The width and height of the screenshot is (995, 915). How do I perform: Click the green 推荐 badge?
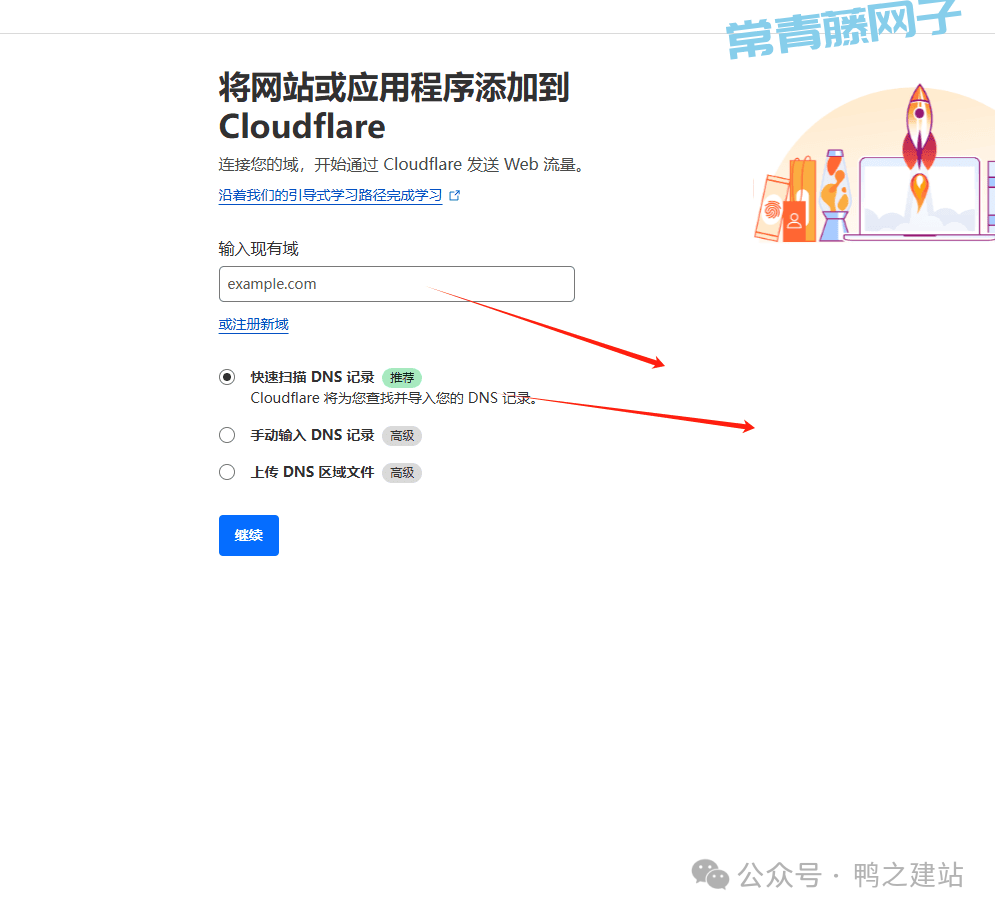[x=402, y=378]
